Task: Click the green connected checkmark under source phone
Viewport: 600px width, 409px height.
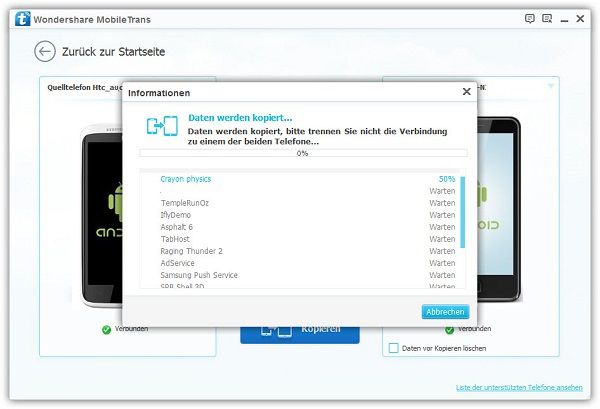Action: click(106, 329)
